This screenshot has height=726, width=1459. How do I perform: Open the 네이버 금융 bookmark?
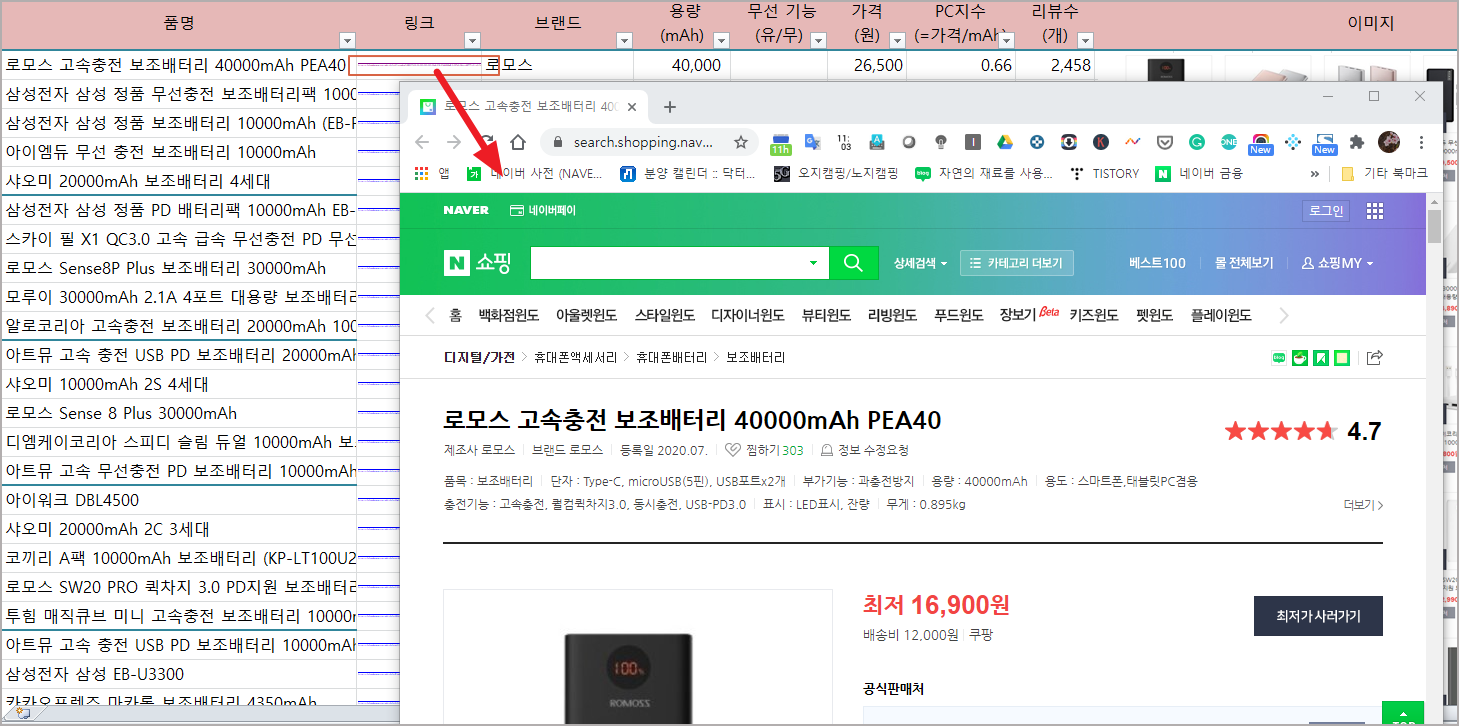(1199, 173)
